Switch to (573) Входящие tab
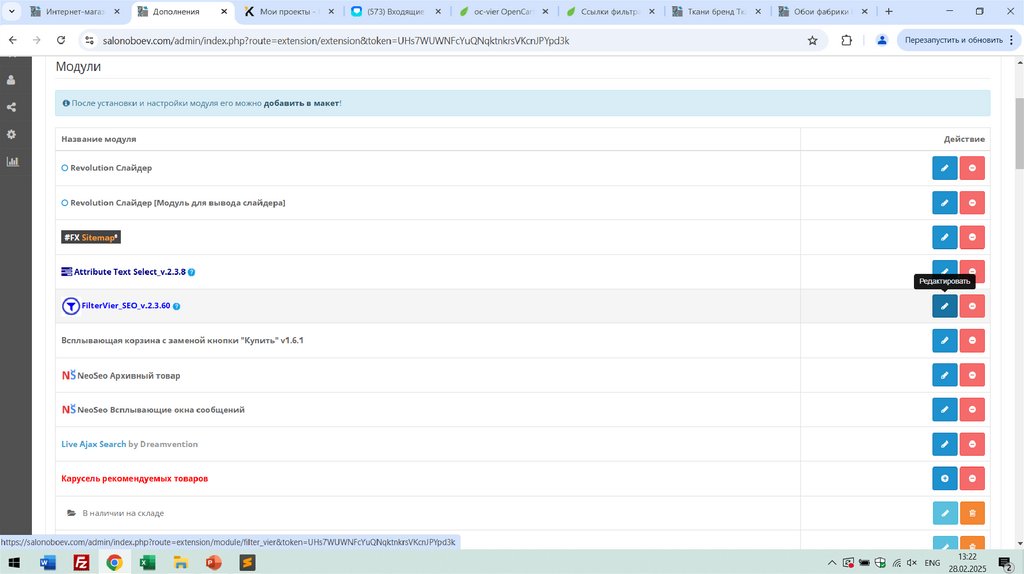The height and width of the screenshot is (574, 1024). click(x=395, y=12)
